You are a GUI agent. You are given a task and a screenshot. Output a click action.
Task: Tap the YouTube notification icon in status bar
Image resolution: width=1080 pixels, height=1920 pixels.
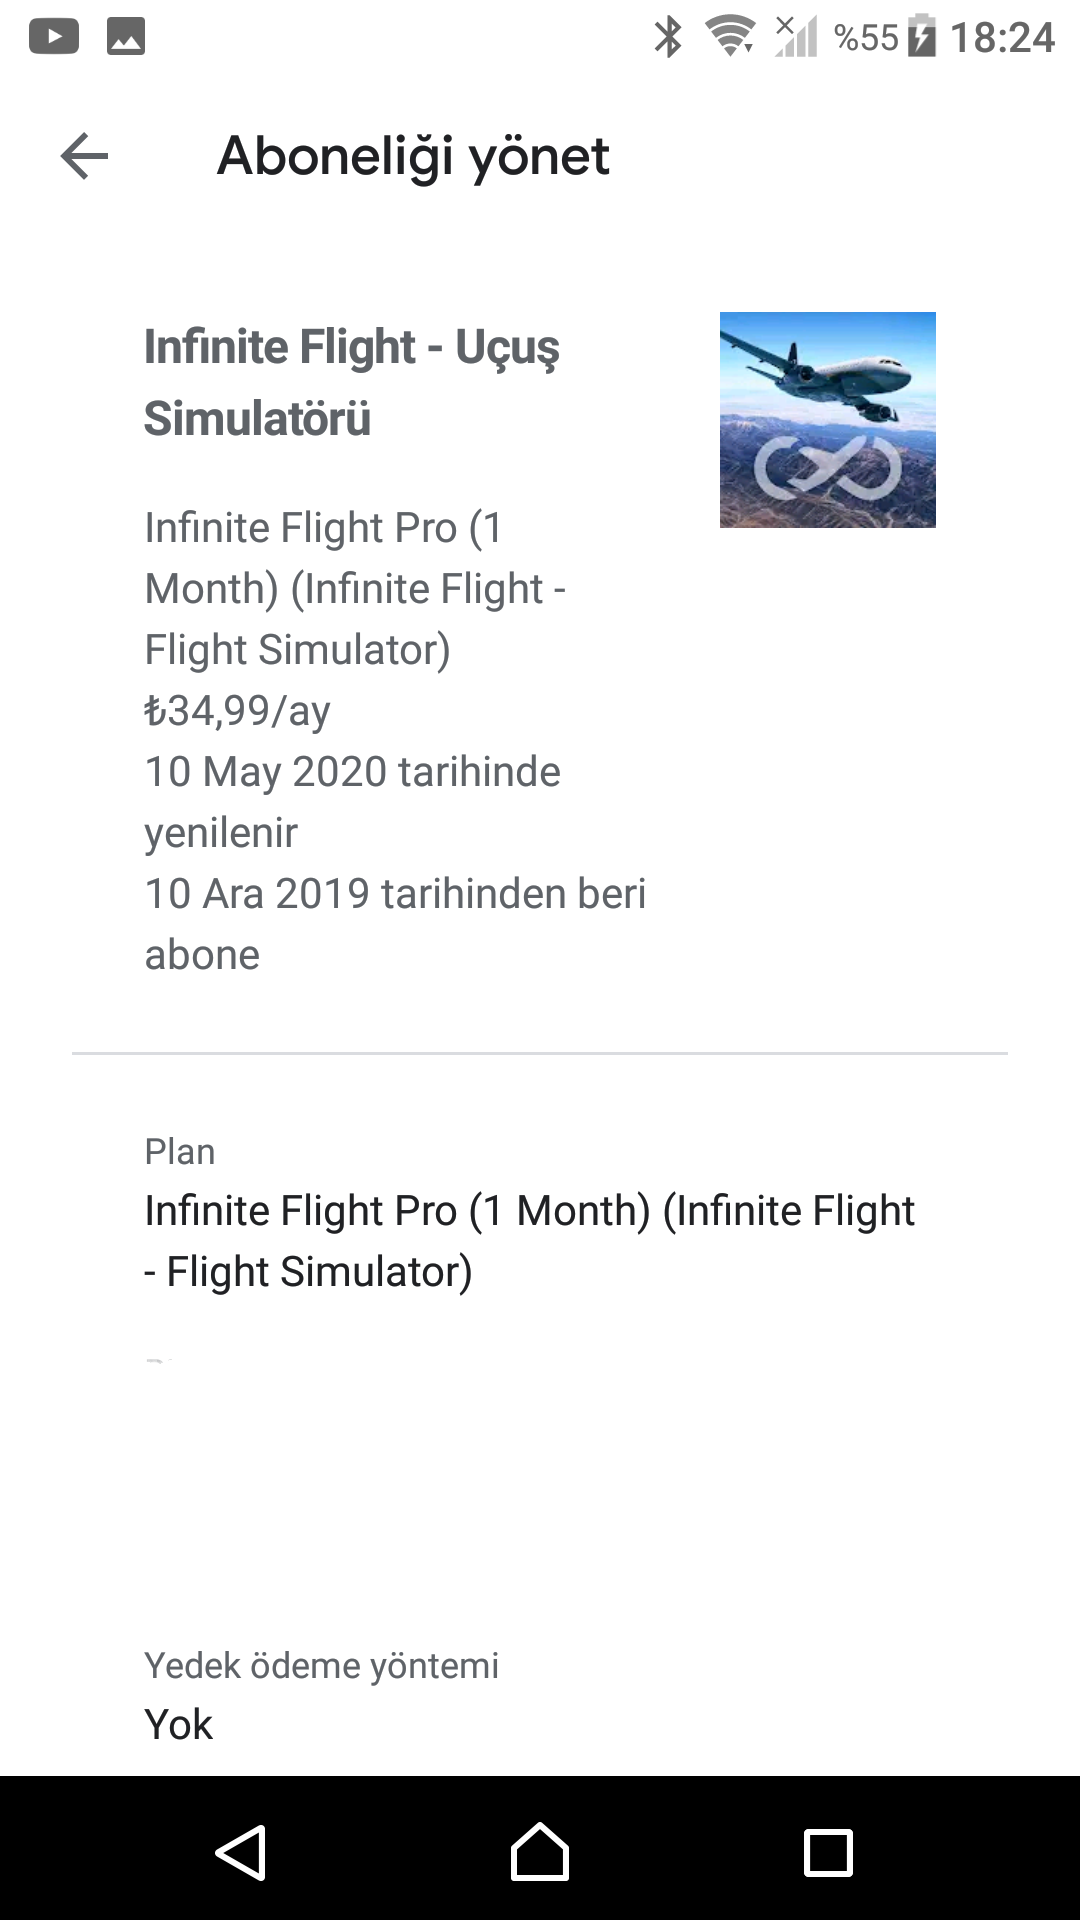tap(54, 37)
